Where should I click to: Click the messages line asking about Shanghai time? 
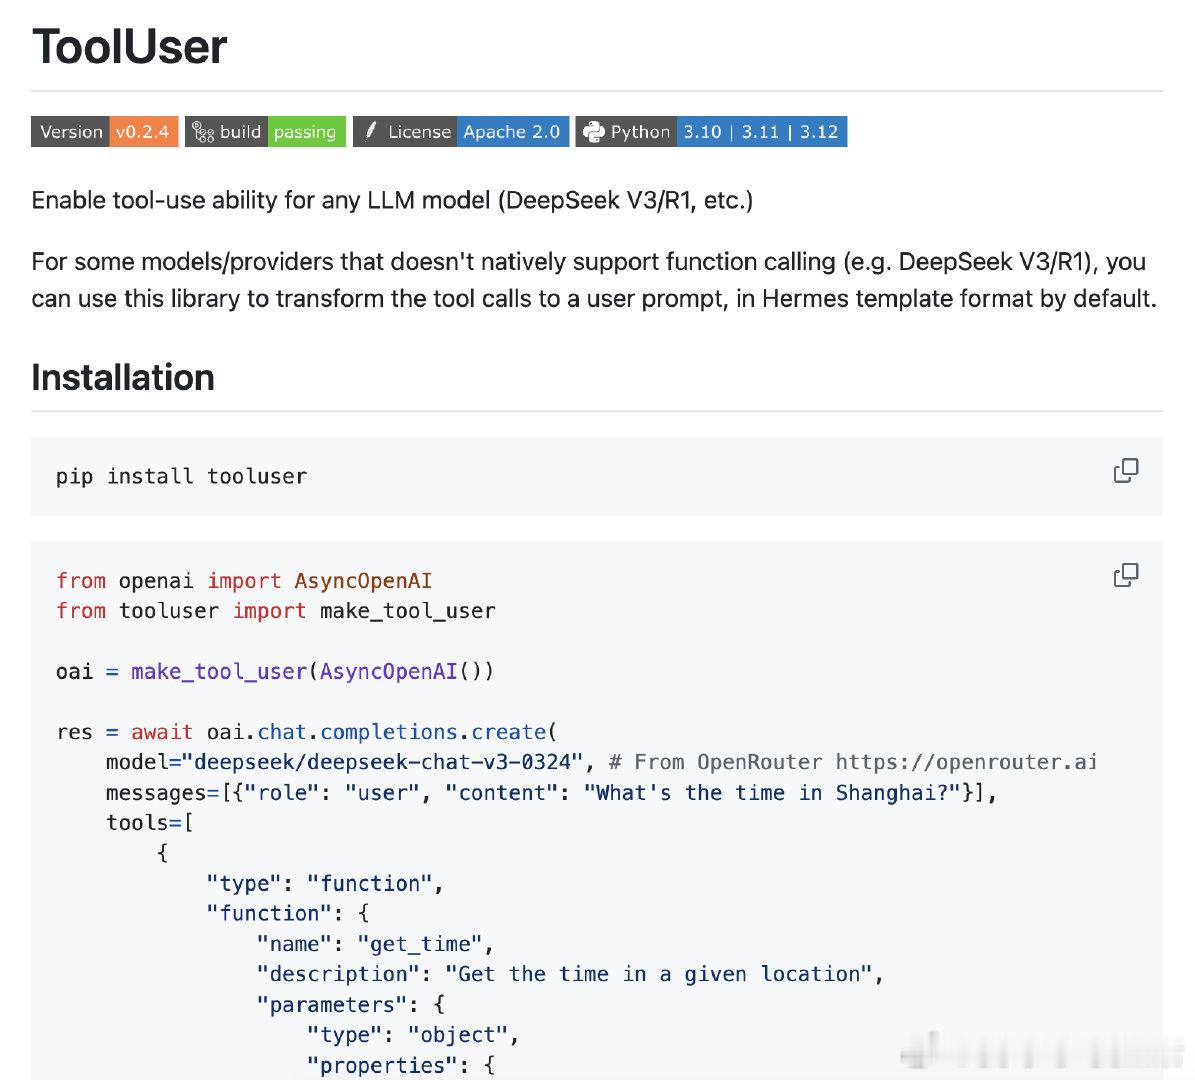coord(551,793)
